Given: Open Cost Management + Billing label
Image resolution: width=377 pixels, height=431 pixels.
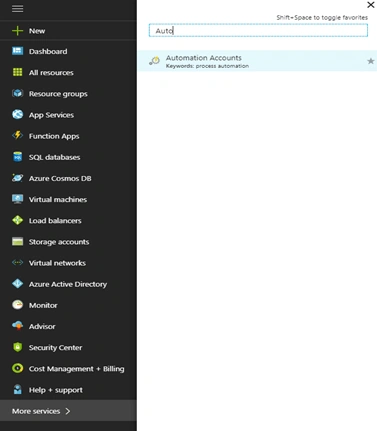Looking at the screenshot, I should (x=76, y=369).
